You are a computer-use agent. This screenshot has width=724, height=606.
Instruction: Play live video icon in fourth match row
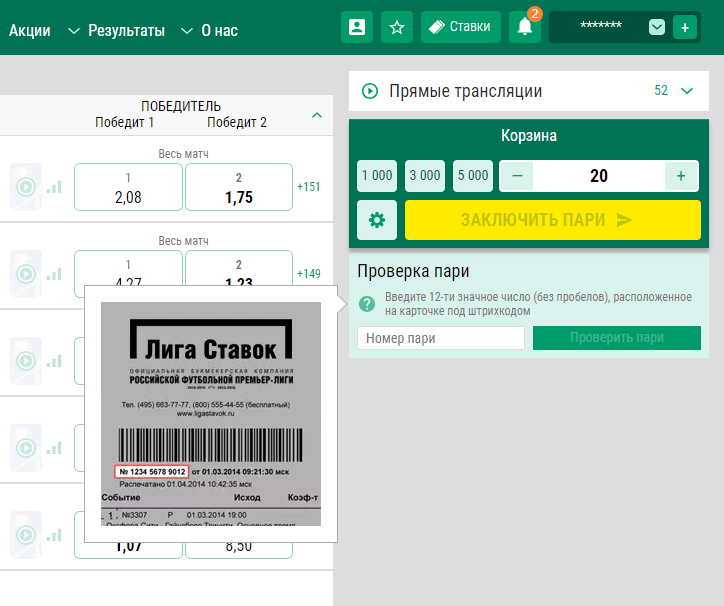pos(26,448)
